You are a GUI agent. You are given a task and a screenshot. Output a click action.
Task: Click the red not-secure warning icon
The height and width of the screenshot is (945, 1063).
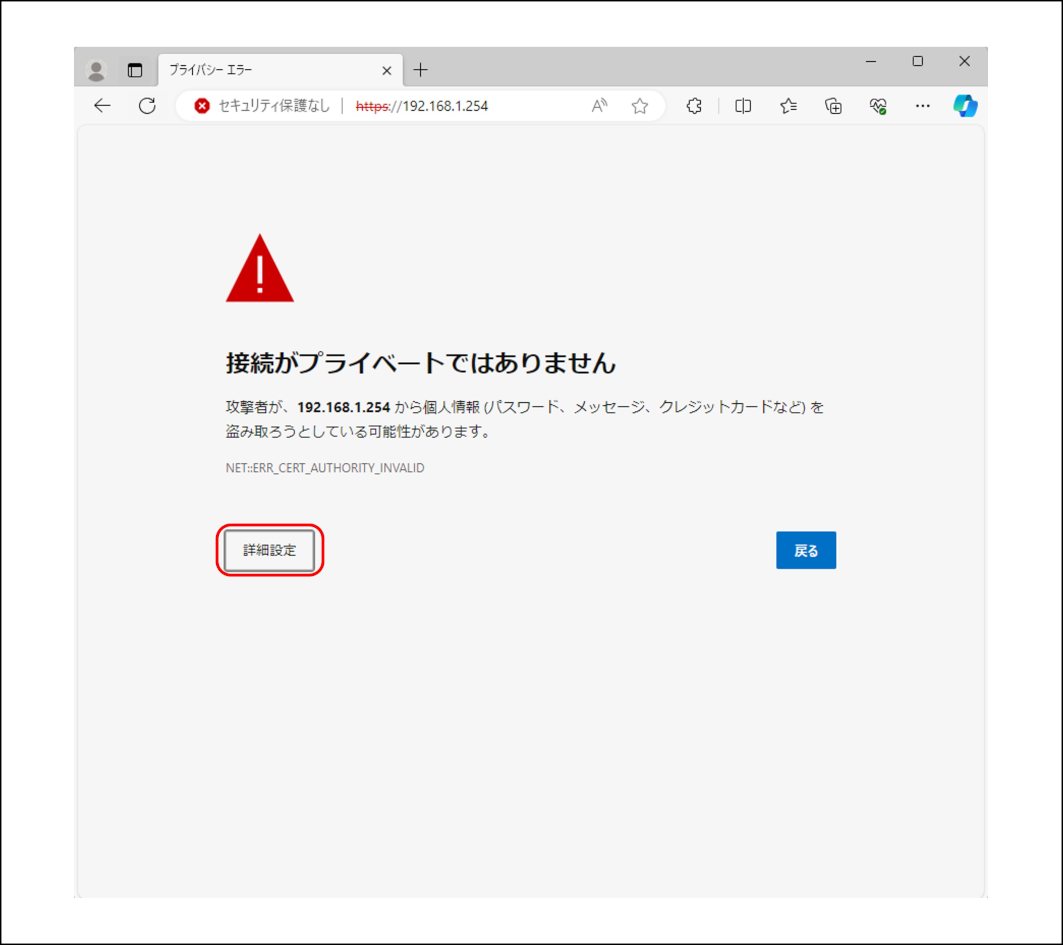[201, 106]
